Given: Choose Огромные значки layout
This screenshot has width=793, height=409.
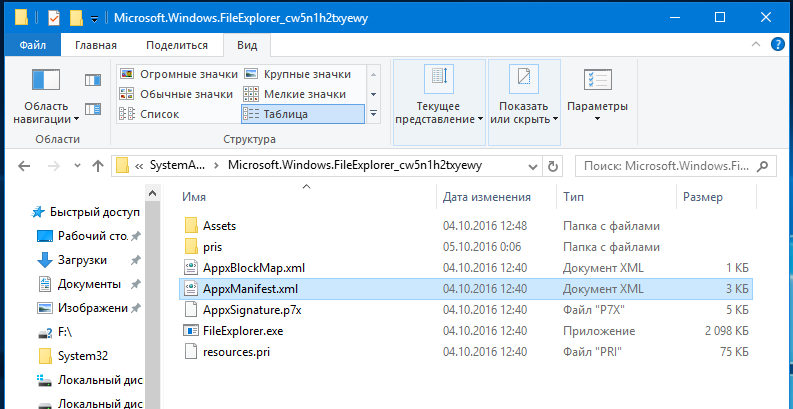Looking at the screenshot, I should point(179,74).
